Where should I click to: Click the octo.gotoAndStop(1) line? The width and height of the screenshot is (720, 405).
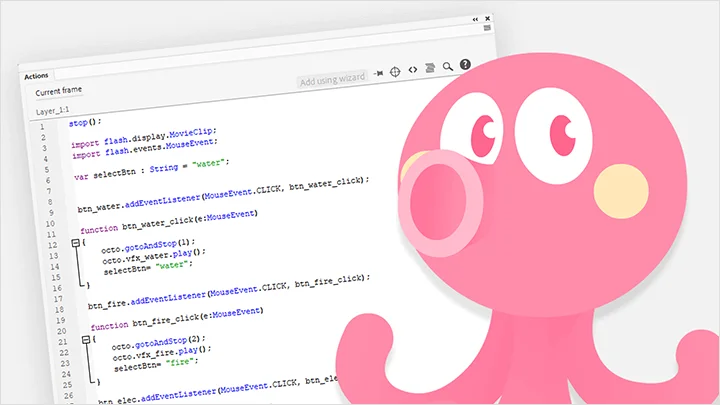148,246
